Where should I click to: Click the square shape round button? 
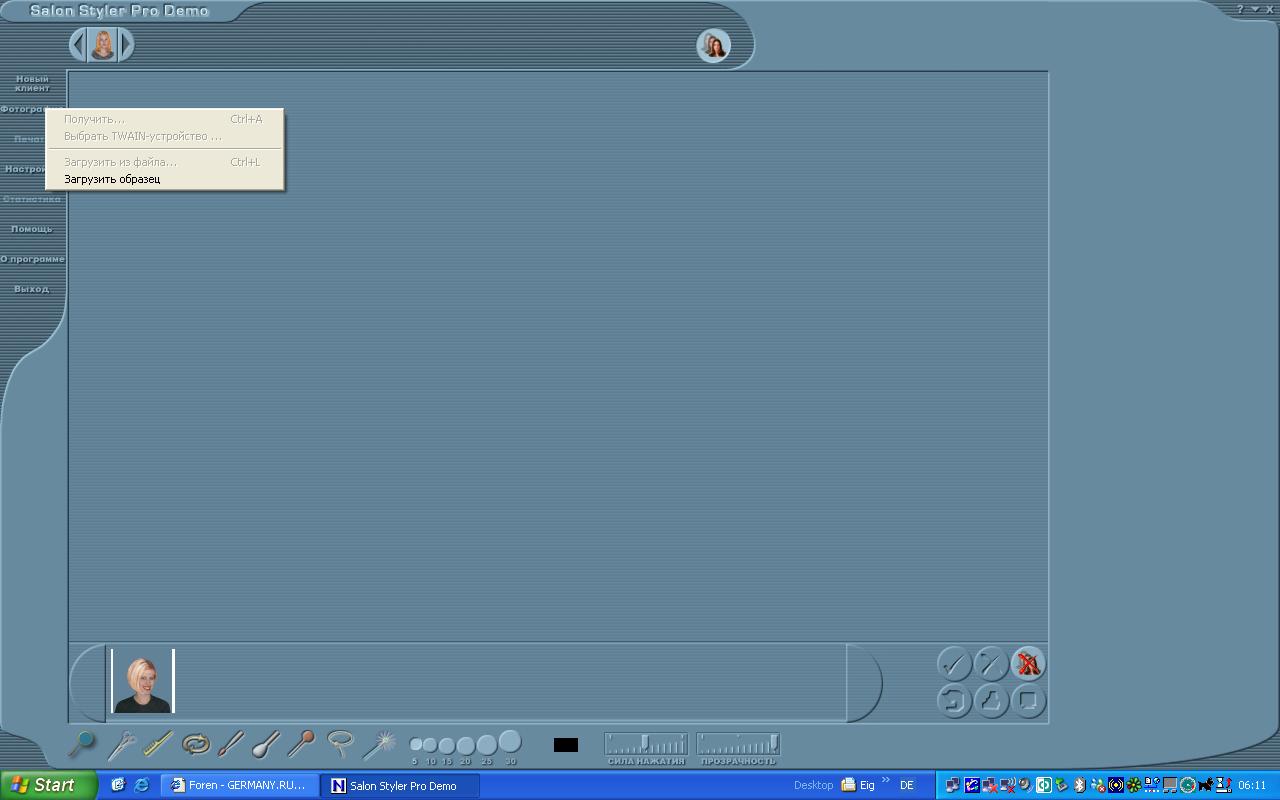[x=1027, y=700]
